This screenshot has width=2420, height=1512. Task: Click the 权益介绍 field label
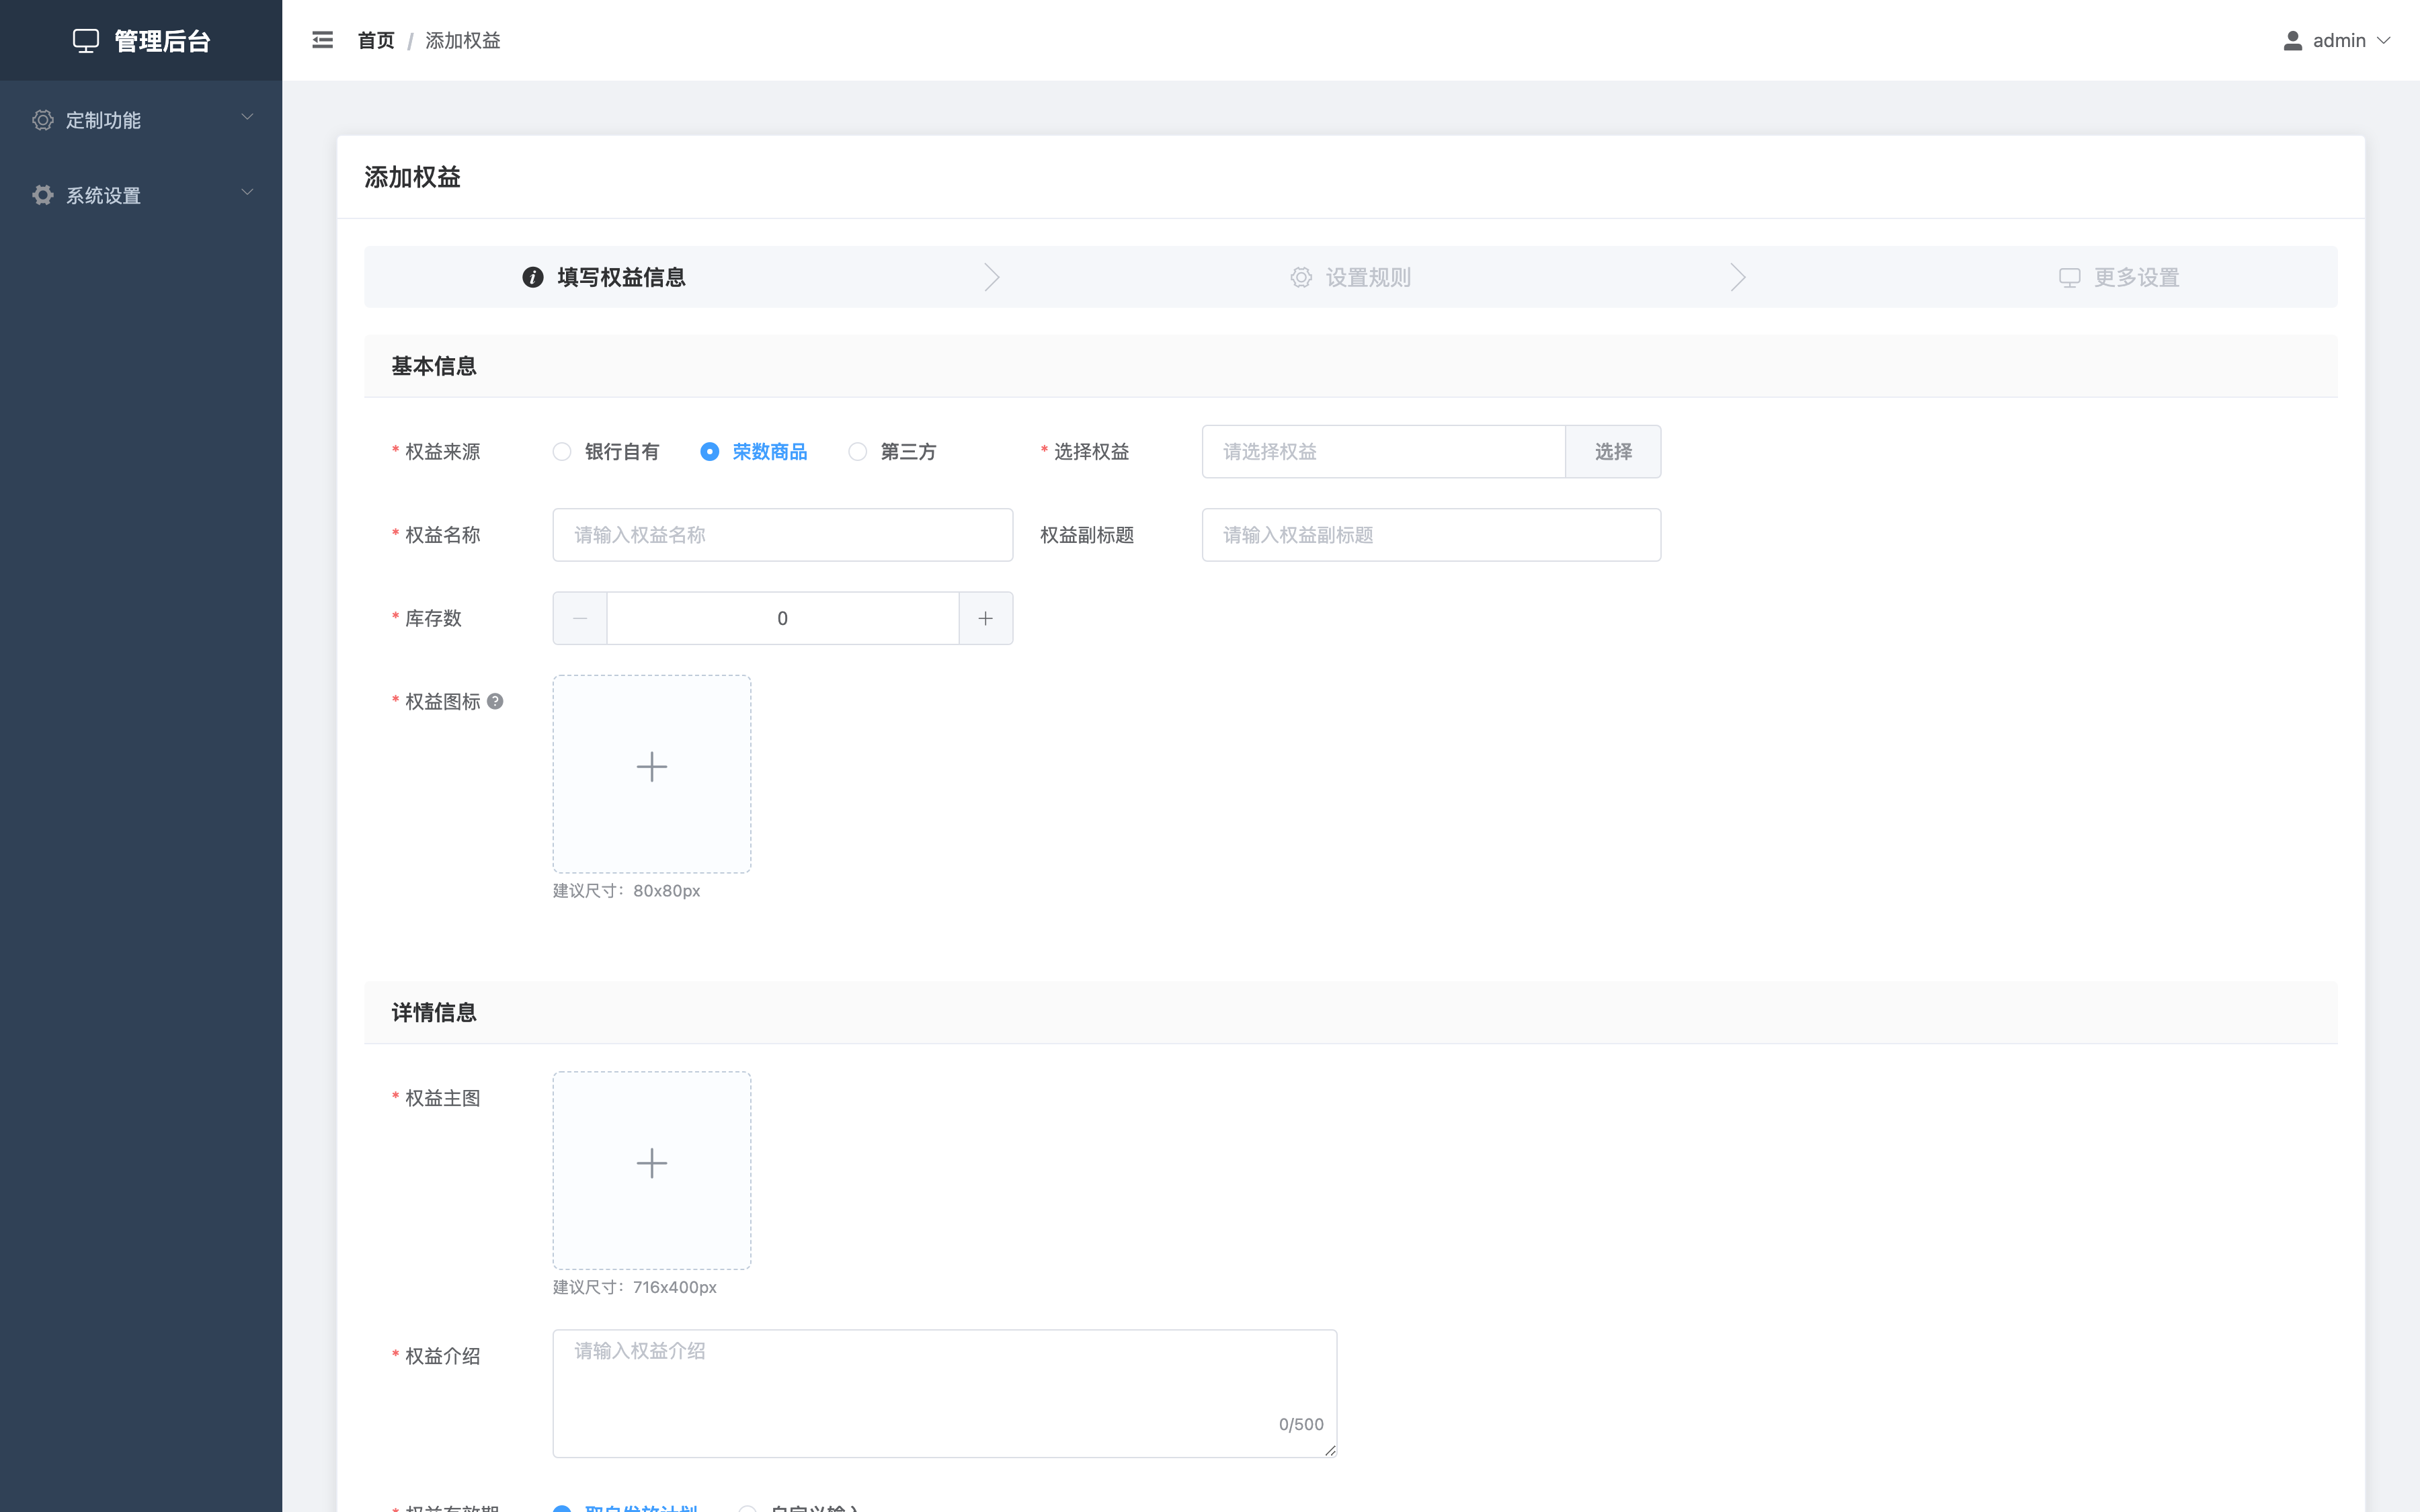pos(442,1356)
